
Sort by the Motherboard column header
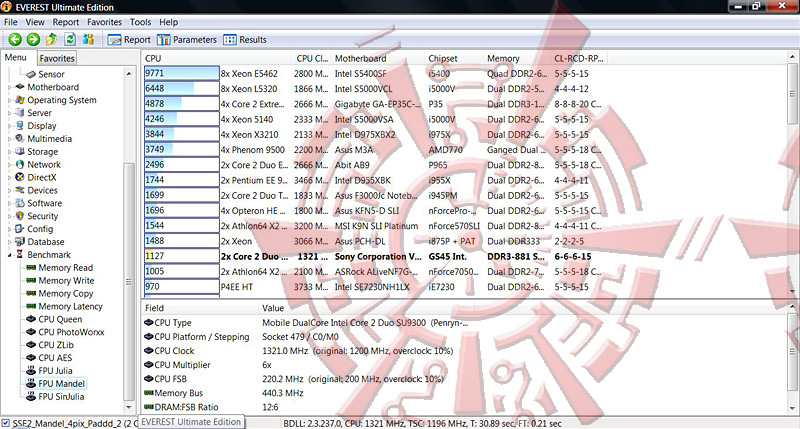point(378,58)
